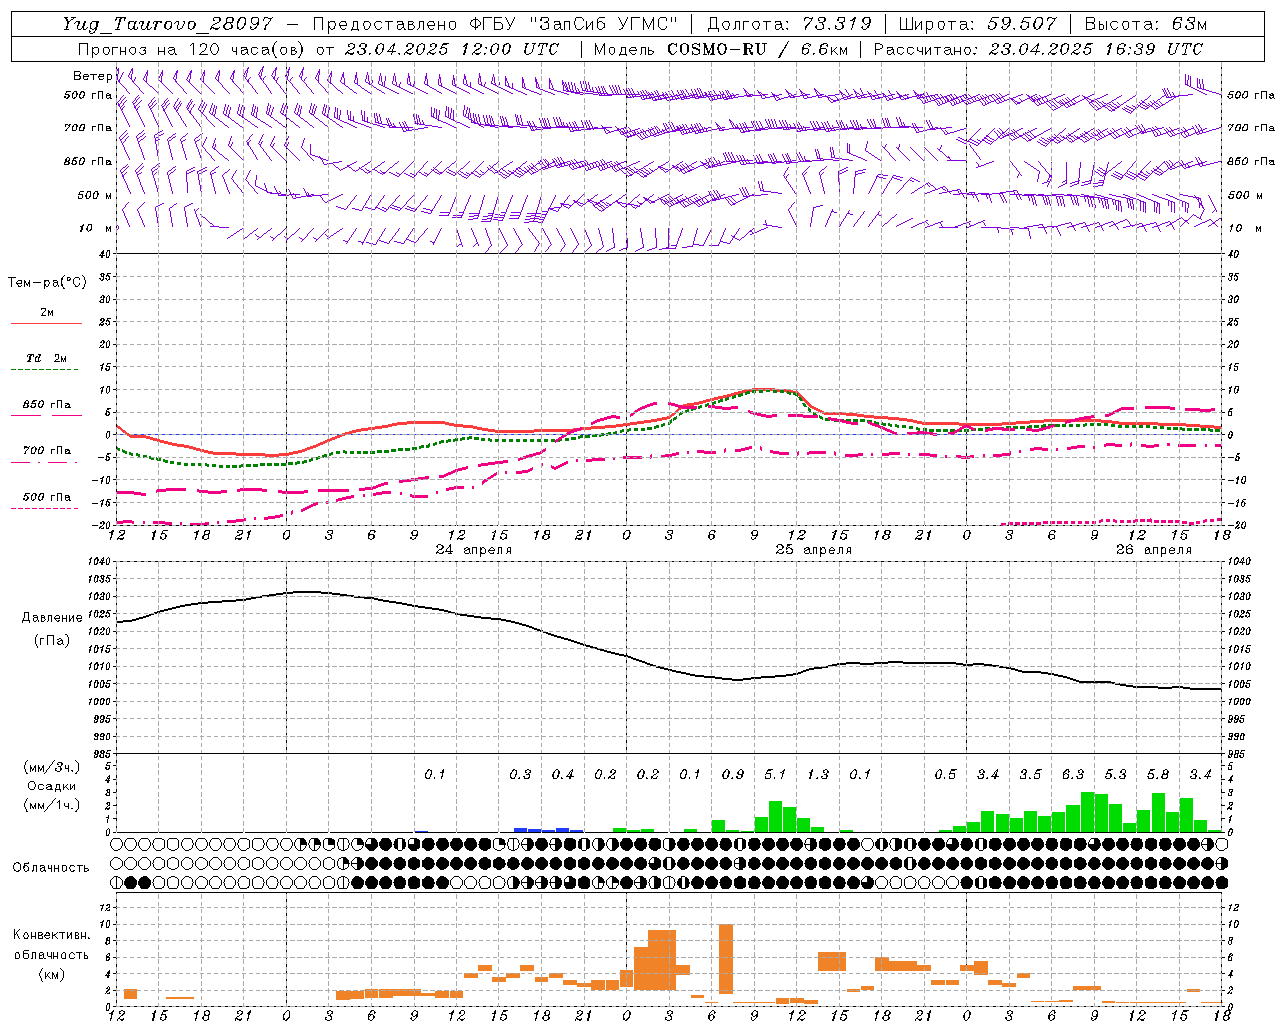Click the (мм/3ч.) unit label
The height and width of the screenshot is (1024, 1280).
pos(52,767)
